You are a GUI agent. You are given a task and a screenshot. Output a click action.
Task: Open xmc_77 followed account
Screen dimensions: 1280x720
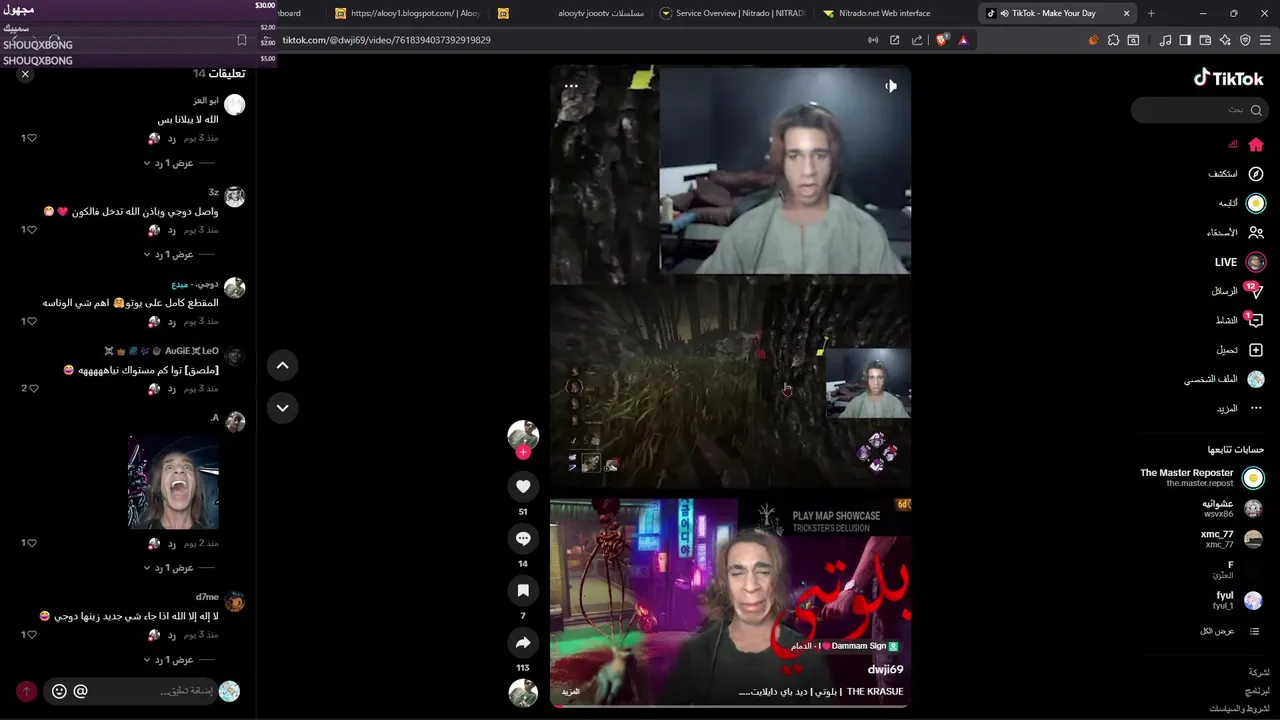click(x=1231, y=539)
